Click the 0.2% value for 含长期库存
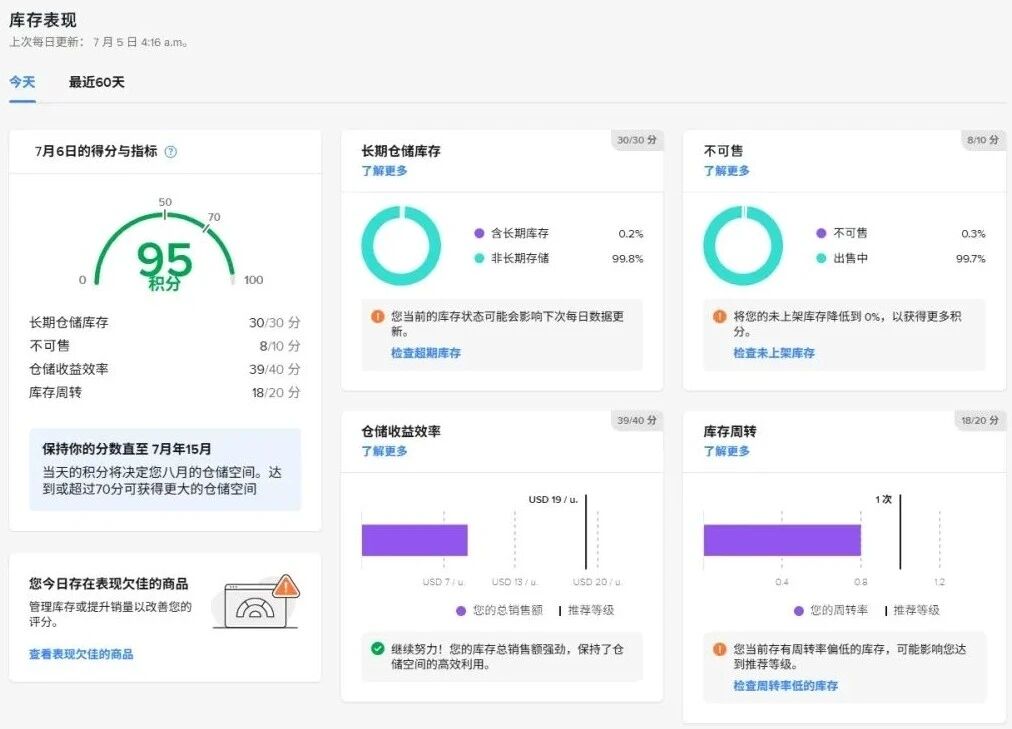 (631, 234)
